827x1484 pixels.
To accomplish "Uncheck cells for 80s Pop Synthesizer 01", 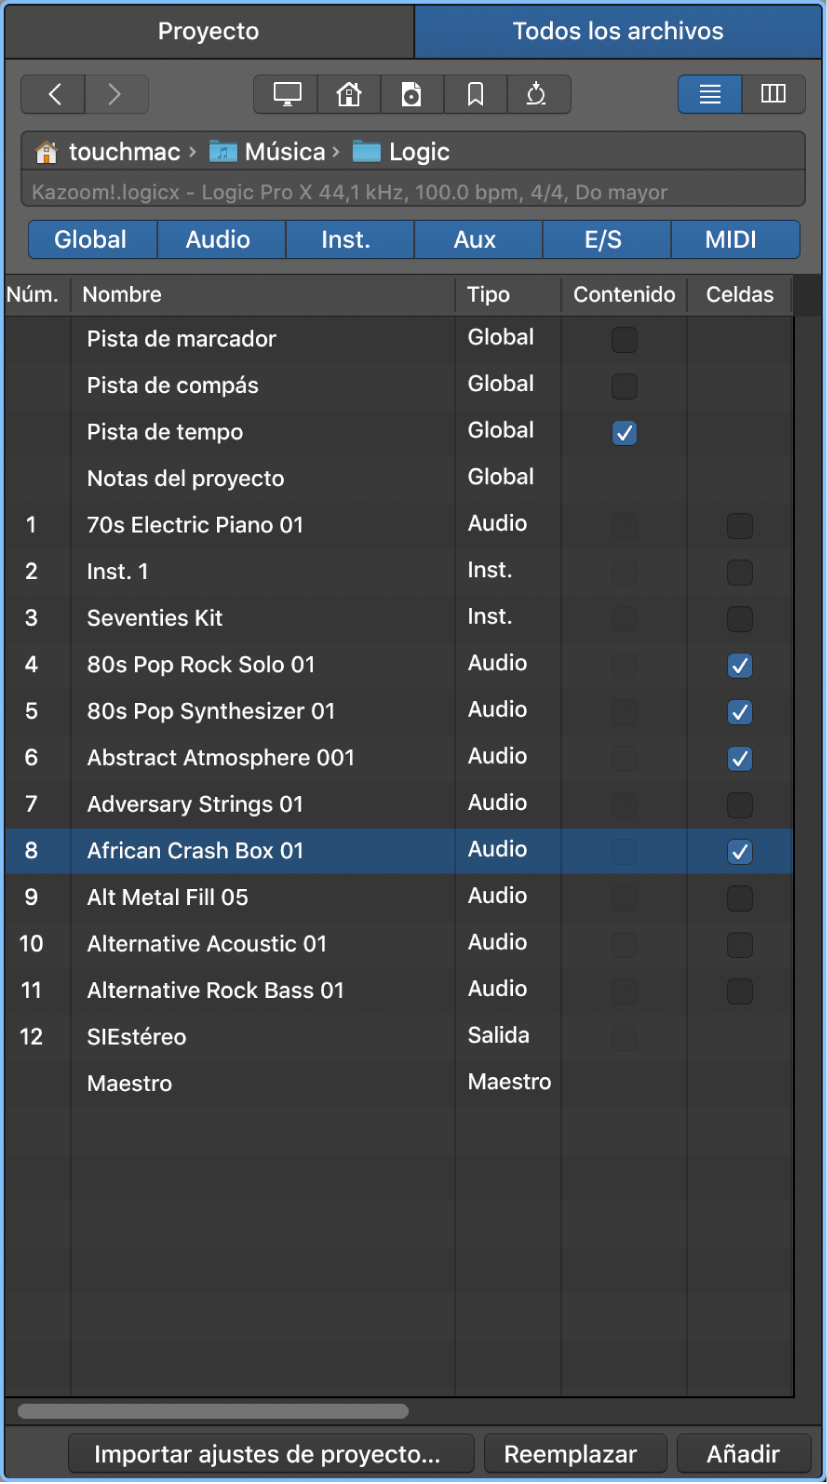I will pos(740,712).
